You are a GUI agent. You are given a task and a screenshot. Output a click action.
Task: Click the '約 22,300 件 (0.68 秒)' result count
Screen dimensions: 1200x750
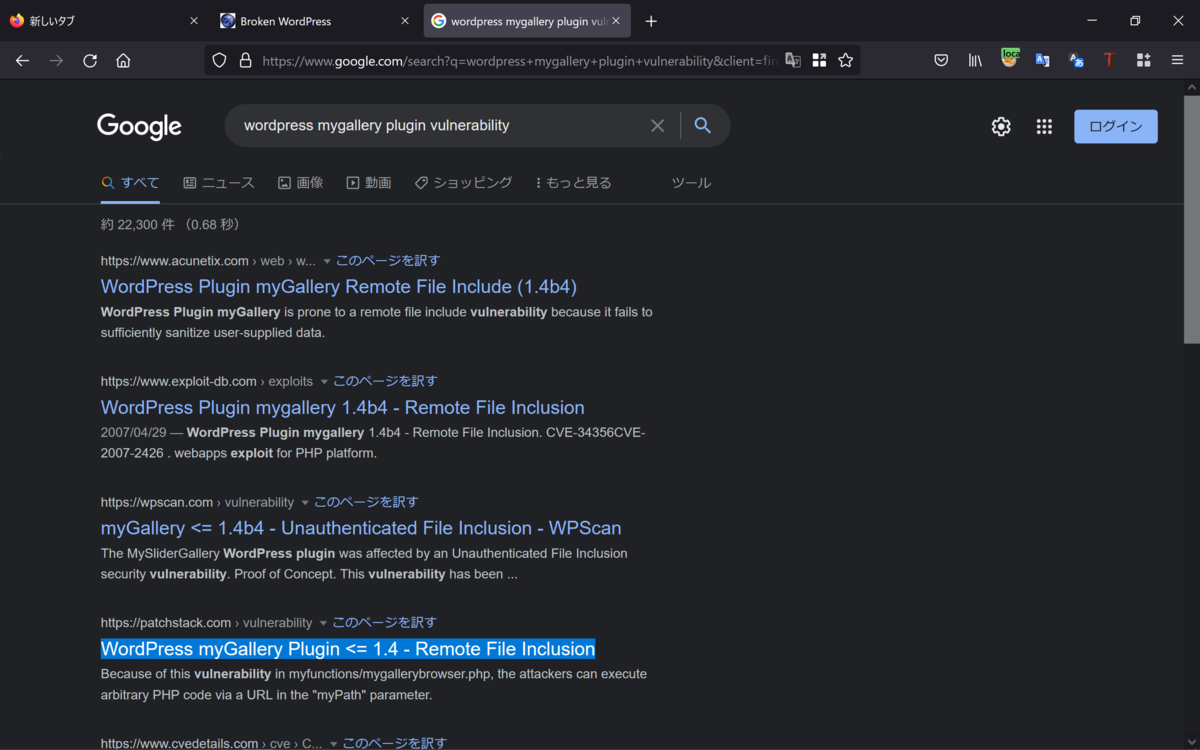[x=170, y=224]
